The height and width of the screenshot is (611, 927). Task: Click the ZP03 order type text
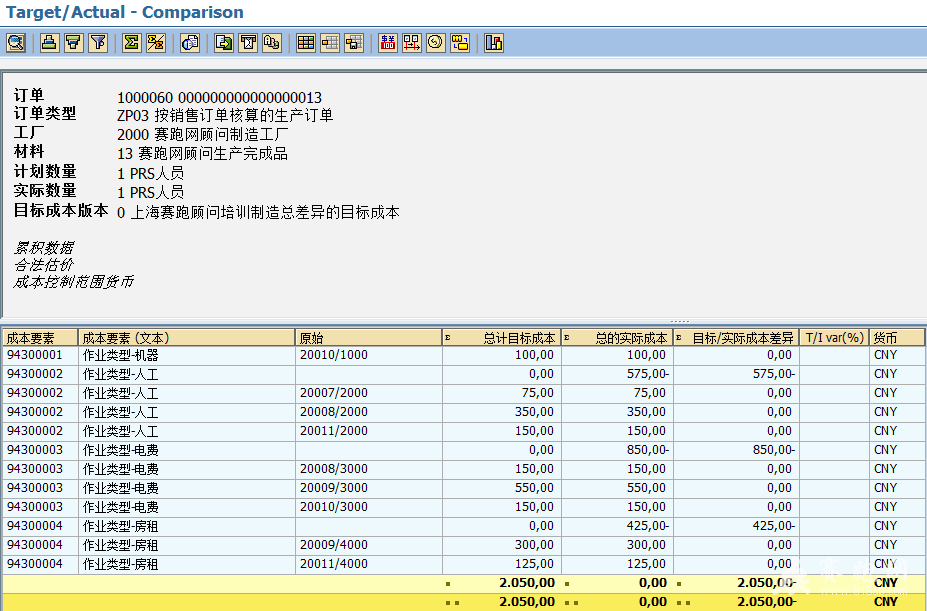[225, 115]
